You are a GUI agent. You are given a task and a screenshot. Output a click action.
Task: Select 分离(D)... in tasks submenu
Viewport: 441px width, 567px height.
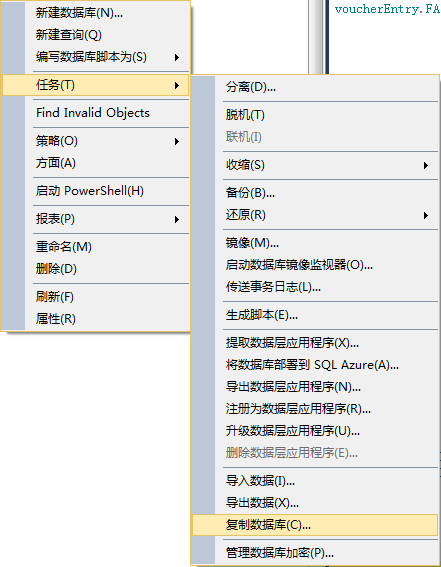coord(315,87)
